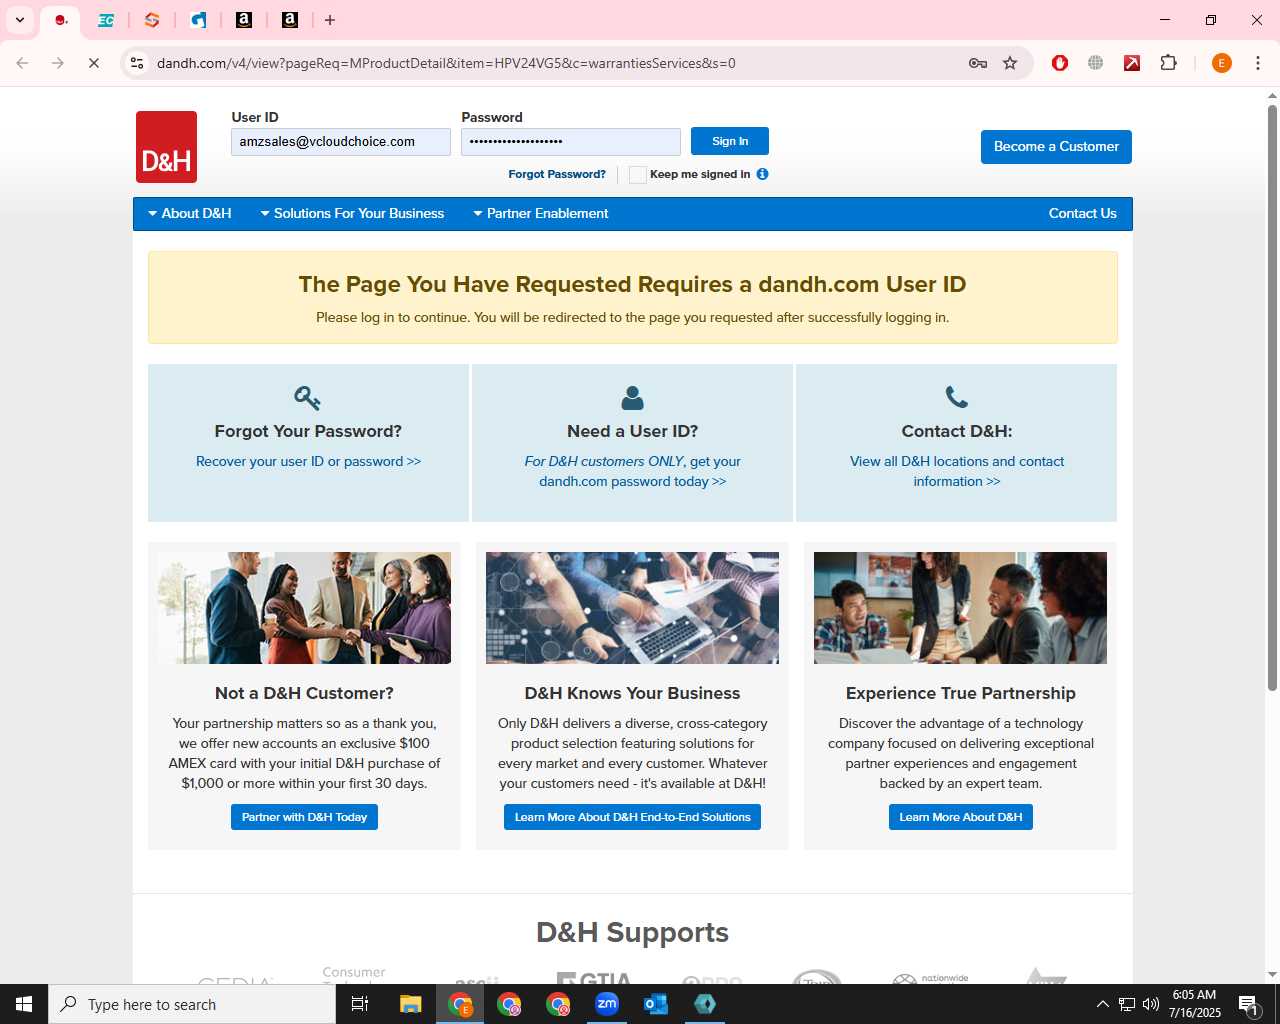Click View all D&H locations link
This screenshot has height=1024, width=1280.
click(x=957, y=472)
